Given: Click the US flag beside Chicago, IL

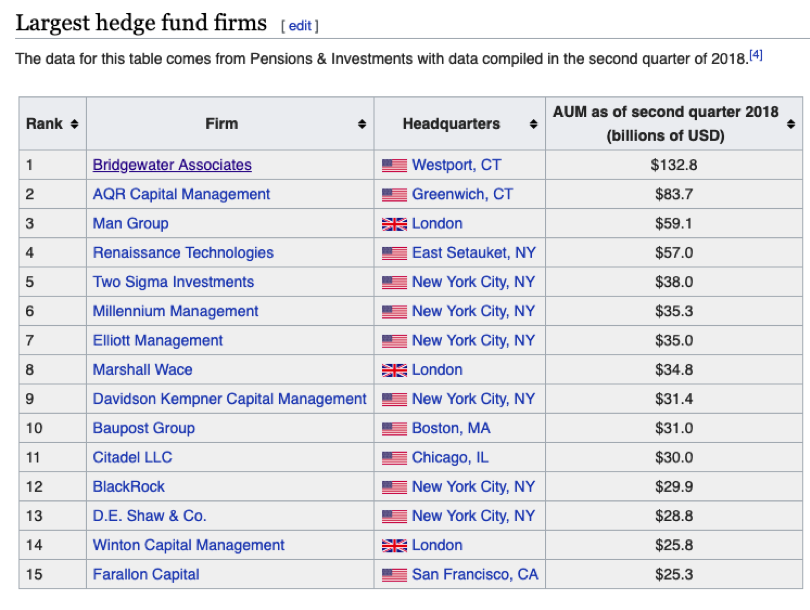Looking at the screenshot, I should (394, 458).
